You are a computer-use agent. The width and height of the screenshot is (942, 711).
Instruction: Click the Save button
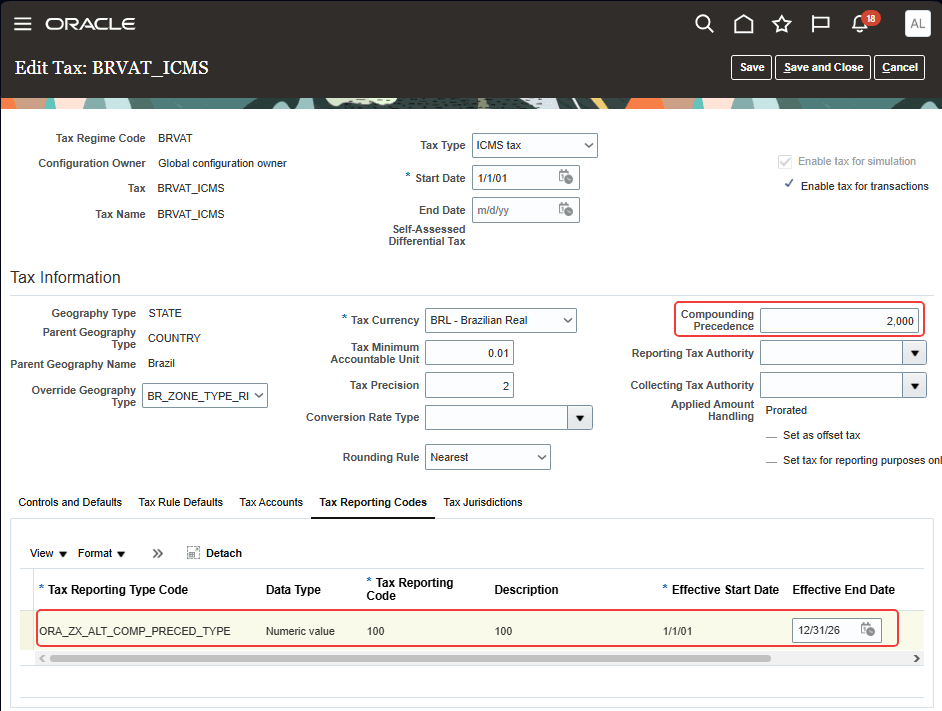point(752,67)
